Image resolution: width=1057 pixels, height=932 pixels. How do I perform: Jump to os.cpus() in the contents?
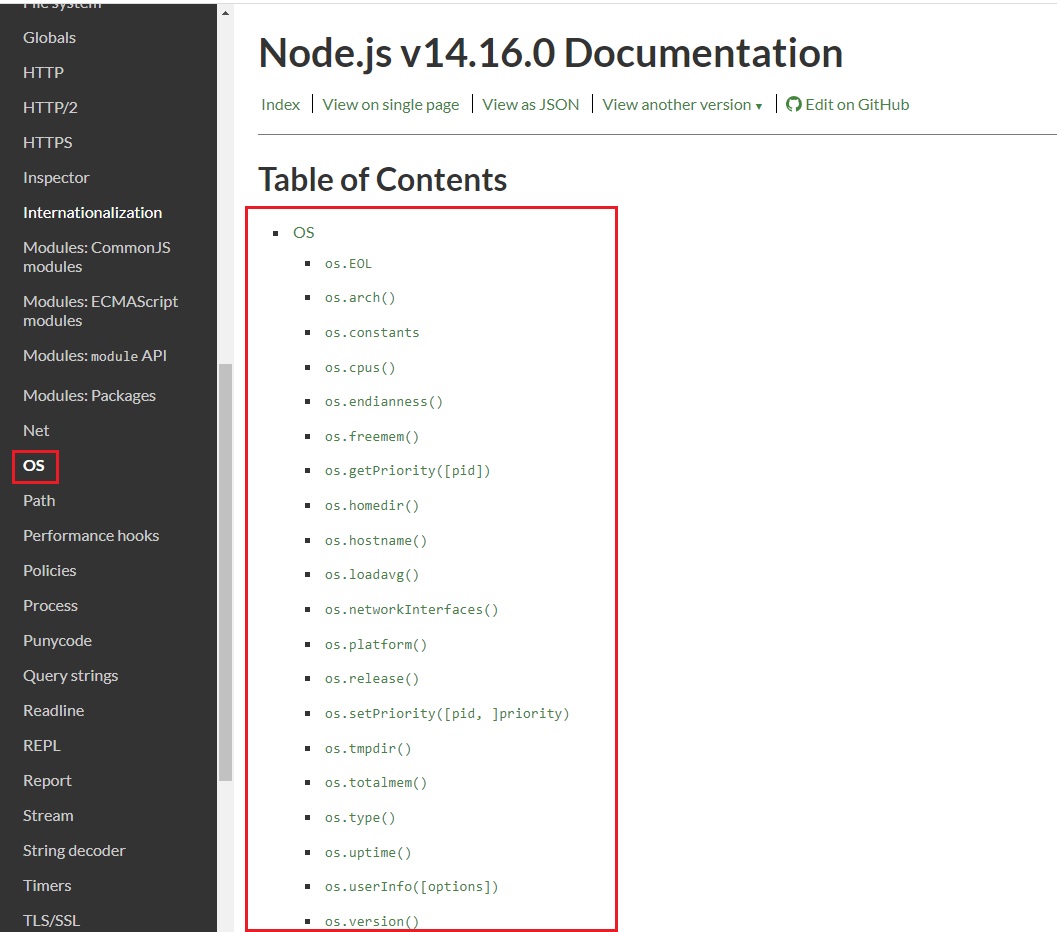[360, 368]
